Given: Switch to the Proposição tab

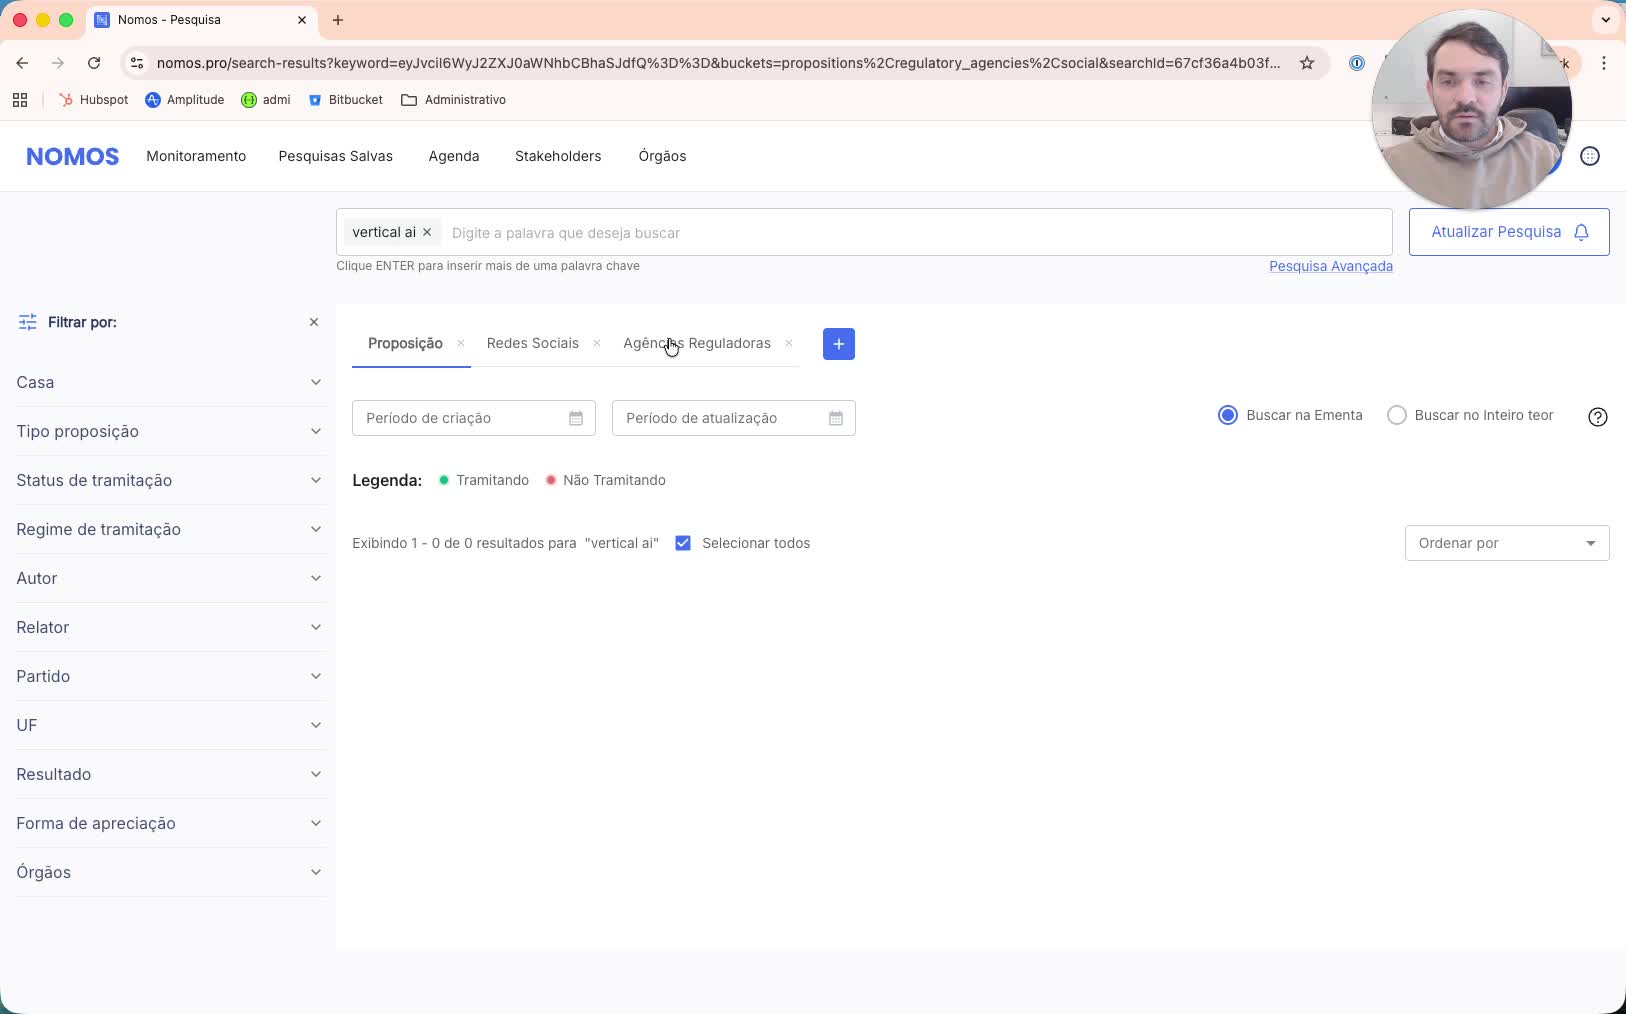Looking at the screenshot, I should 405,343.
